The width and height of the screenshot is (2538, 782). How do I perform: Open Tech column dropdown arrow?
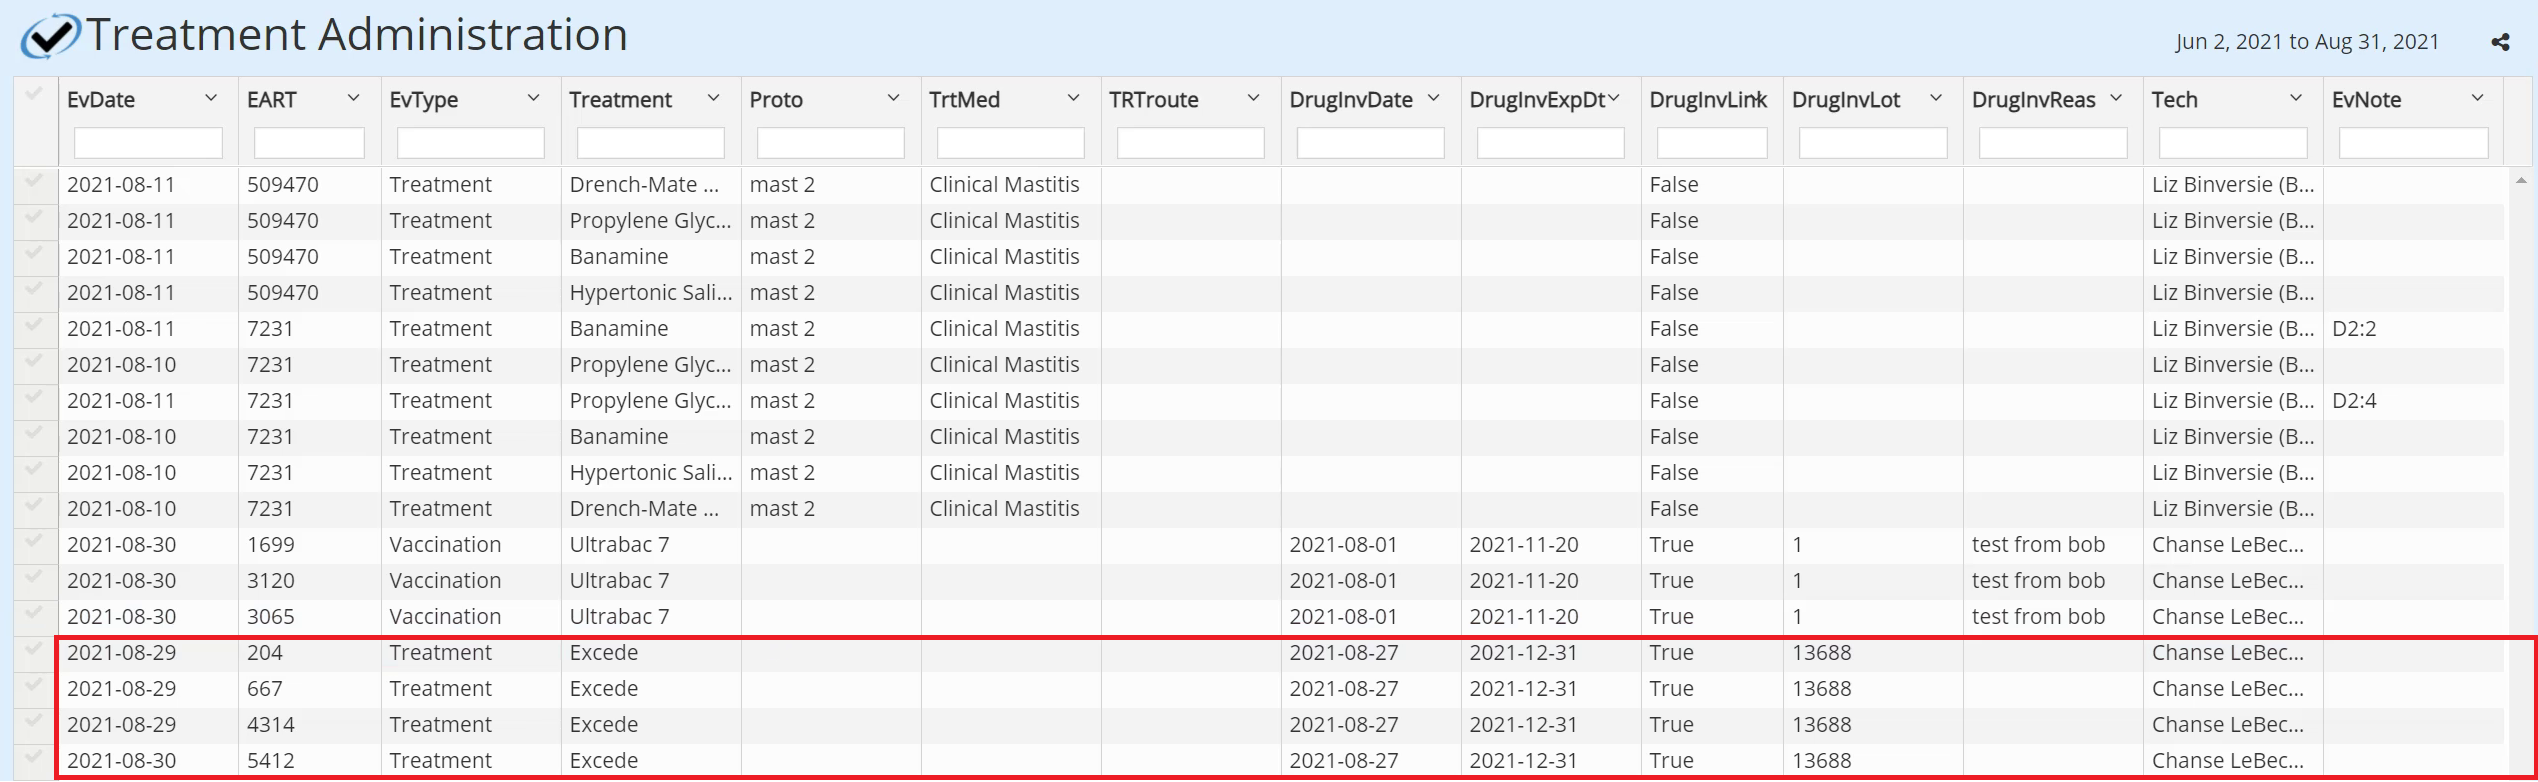(2296, 98)
